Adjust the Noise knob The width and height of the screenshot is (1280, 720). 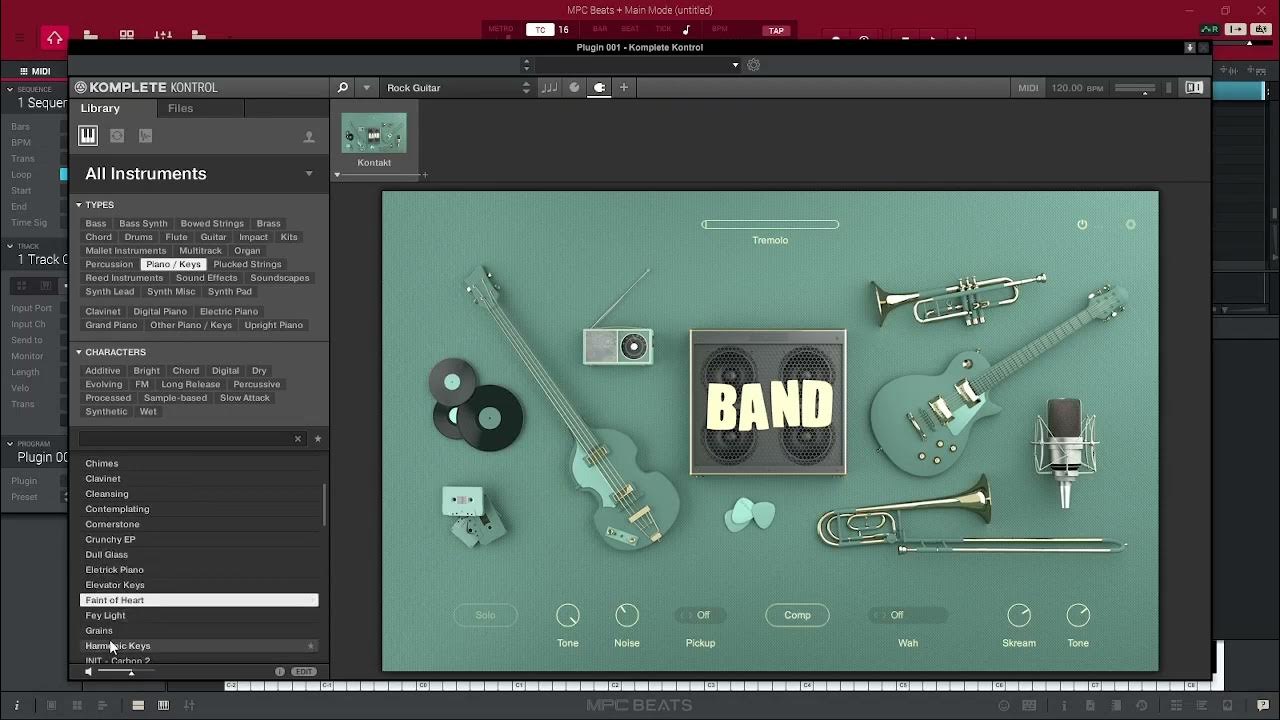627,615
